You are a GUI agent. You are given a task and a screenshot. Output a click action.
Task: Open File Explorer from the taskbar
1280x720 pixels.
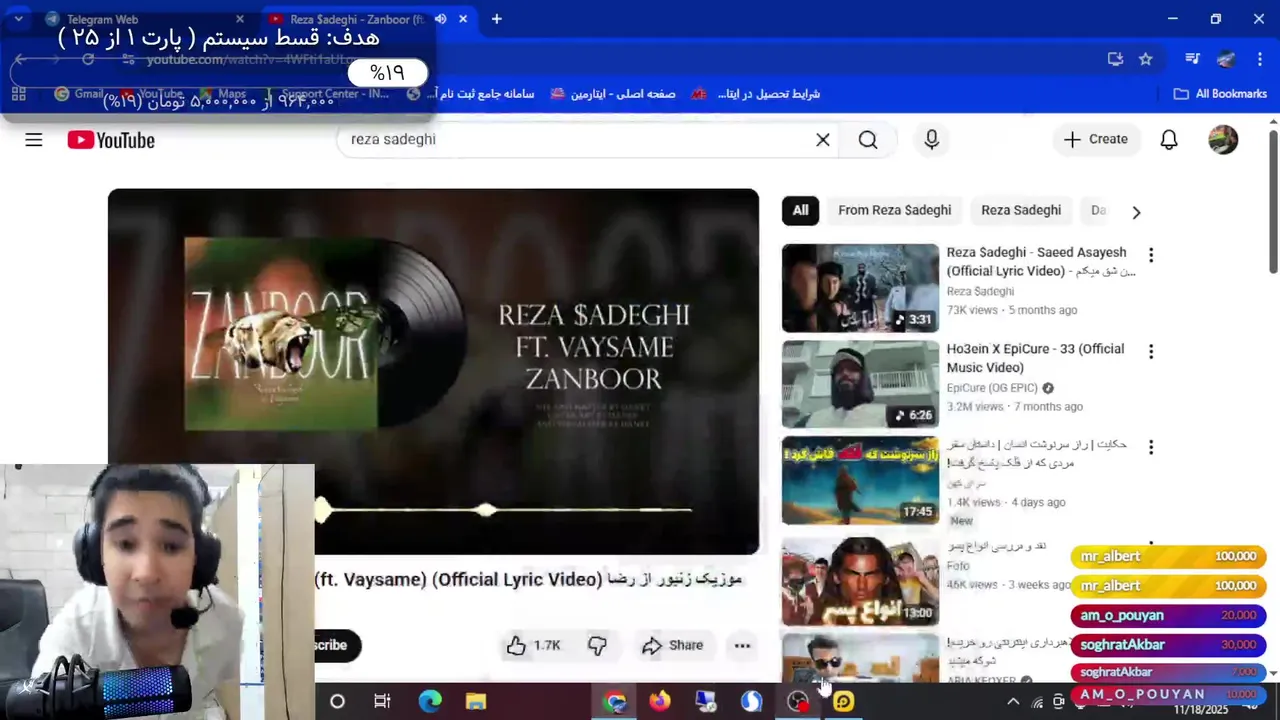pos(476,702)
